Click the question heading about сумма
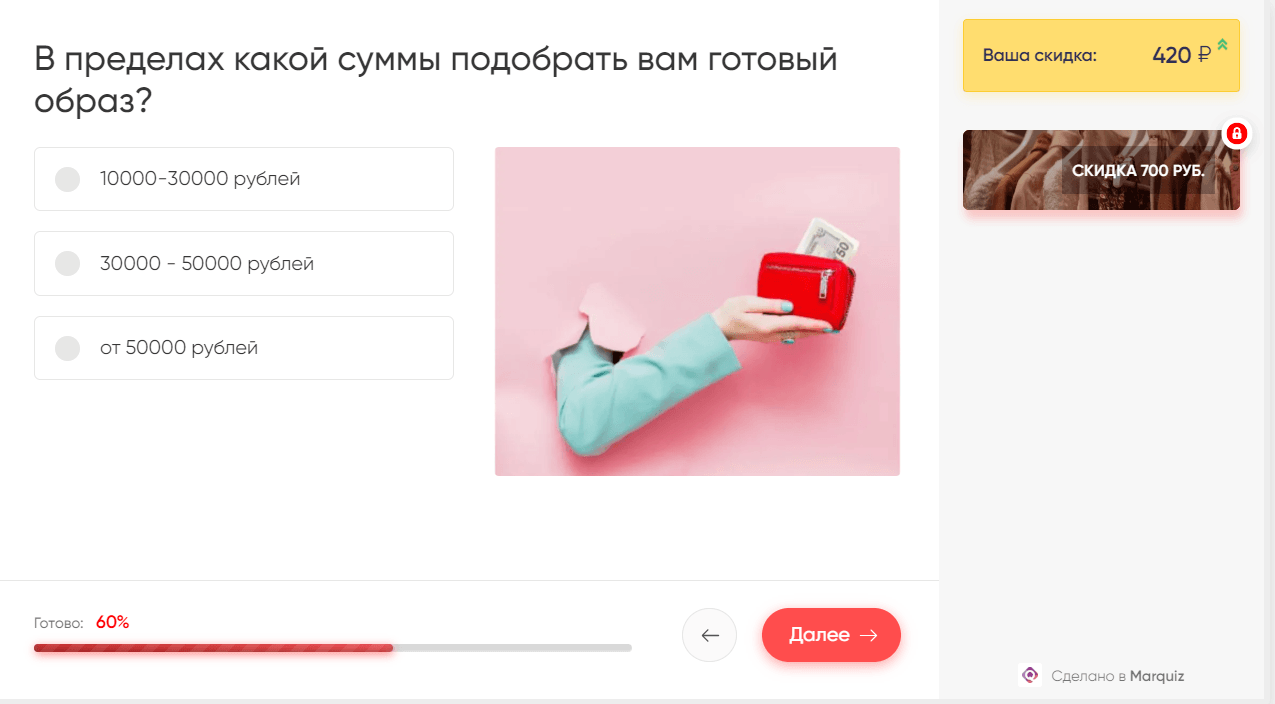1275x704 pixels. click(x=435, y=80)
